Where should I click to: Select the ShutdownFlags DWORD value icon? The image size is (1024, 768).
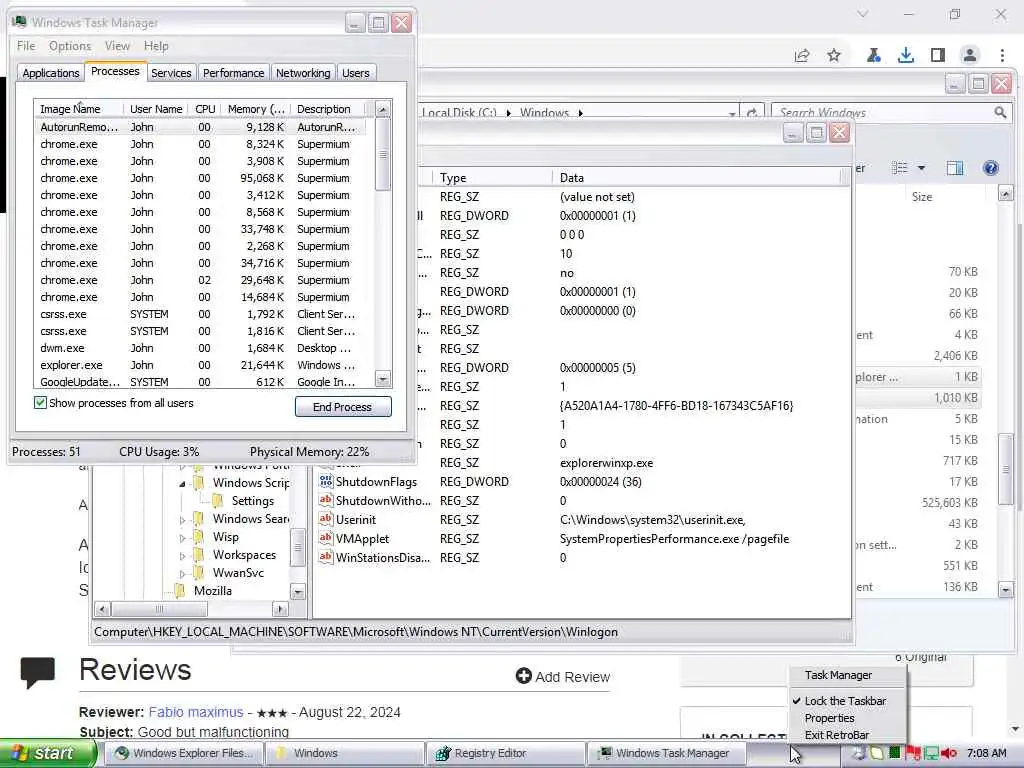325,481
